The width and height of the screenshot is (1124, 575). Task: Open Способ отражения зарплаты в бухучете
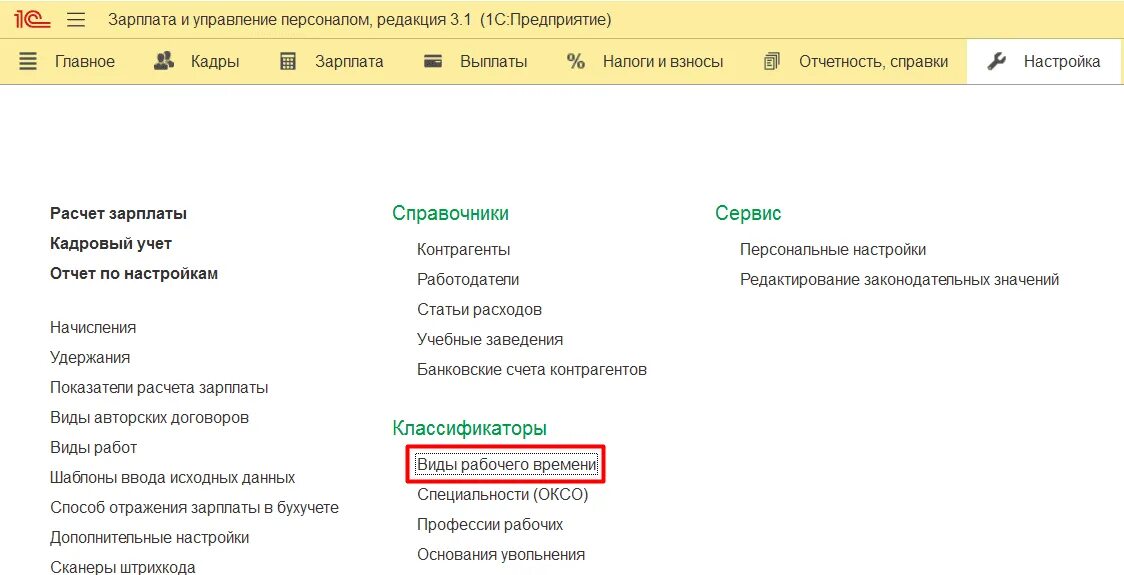click(x=194, y=508)
